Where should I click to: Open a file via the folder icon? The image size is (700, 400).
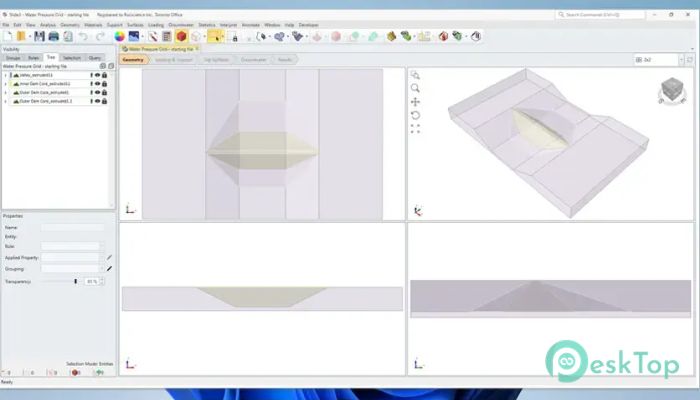21,36
